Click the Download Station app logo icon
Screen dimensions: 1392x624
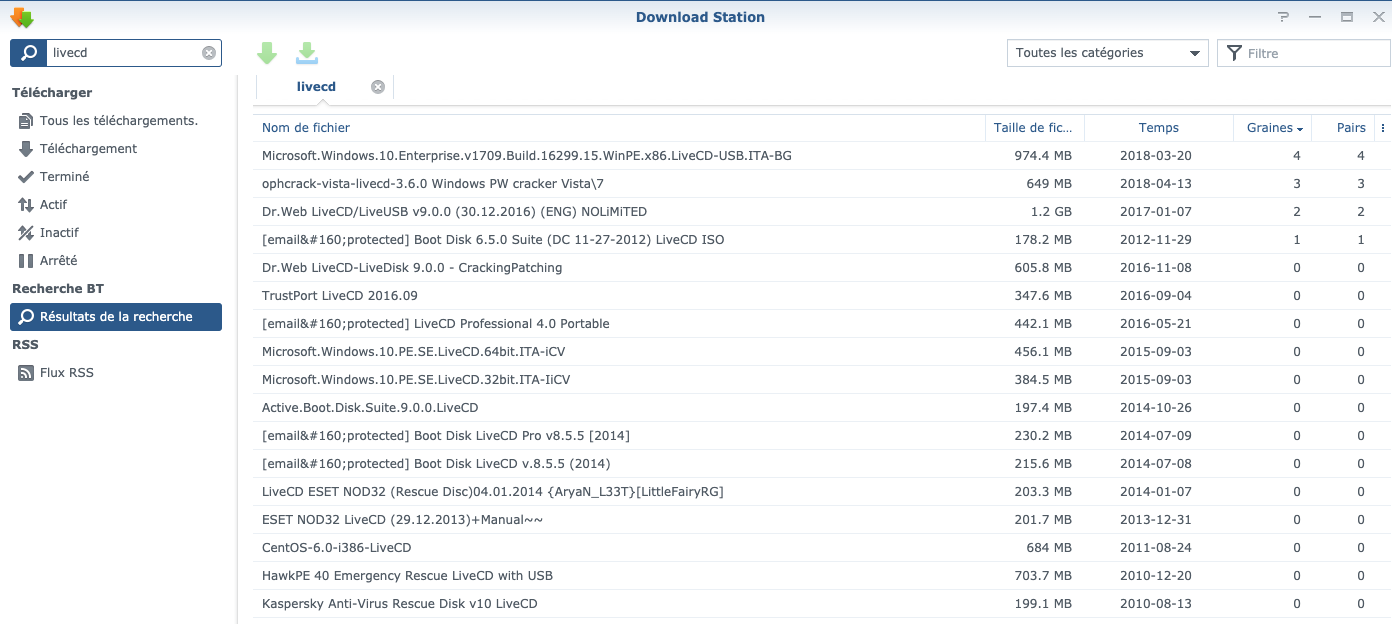(x=21, y=17)
